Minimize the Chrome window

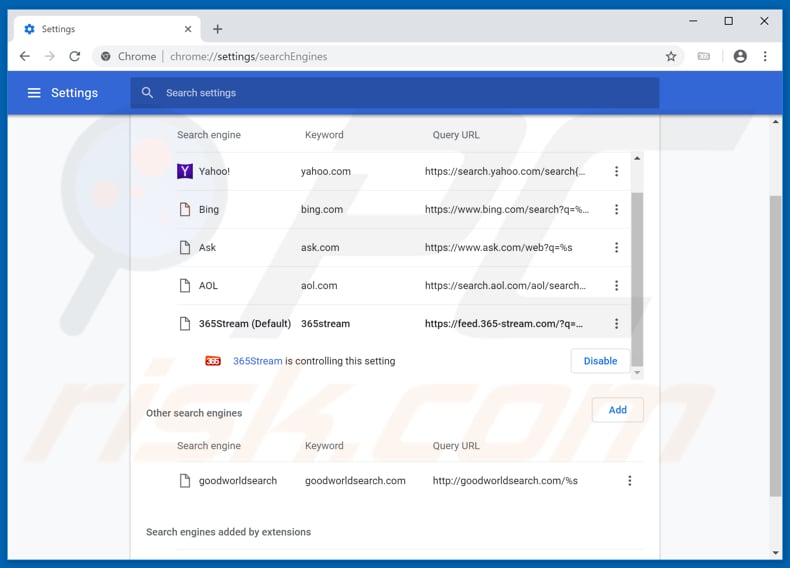click(x=693, y=21)
